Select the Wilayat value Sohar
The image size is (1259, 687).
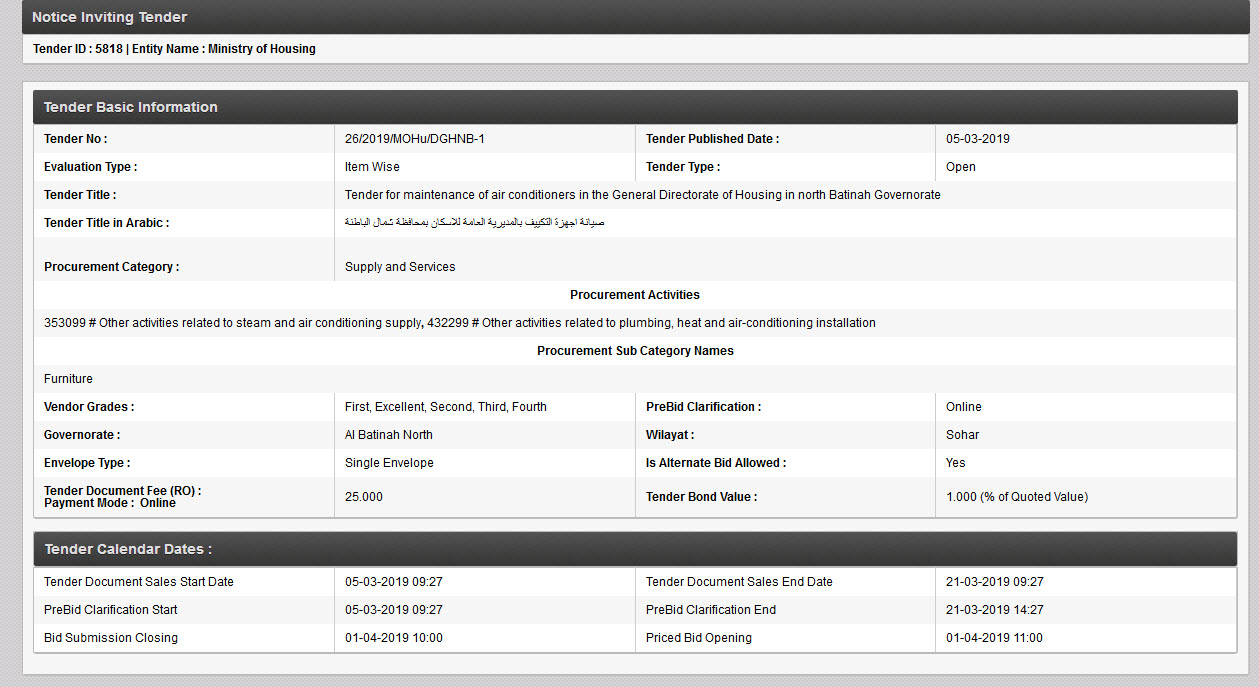click(962, 435)
